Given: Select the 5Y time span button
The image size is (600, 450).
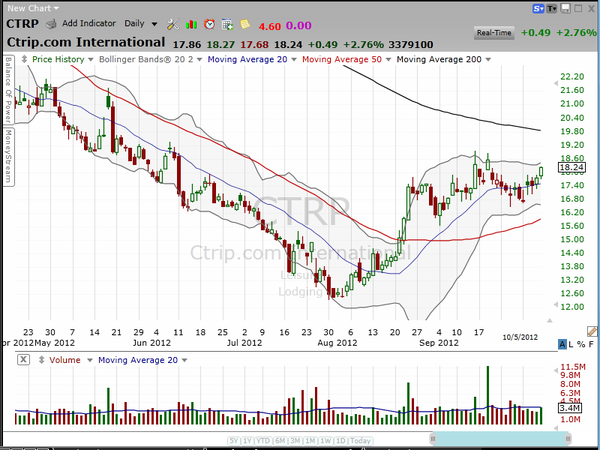Looking at the screenshot, I should (x=233, y=441).
